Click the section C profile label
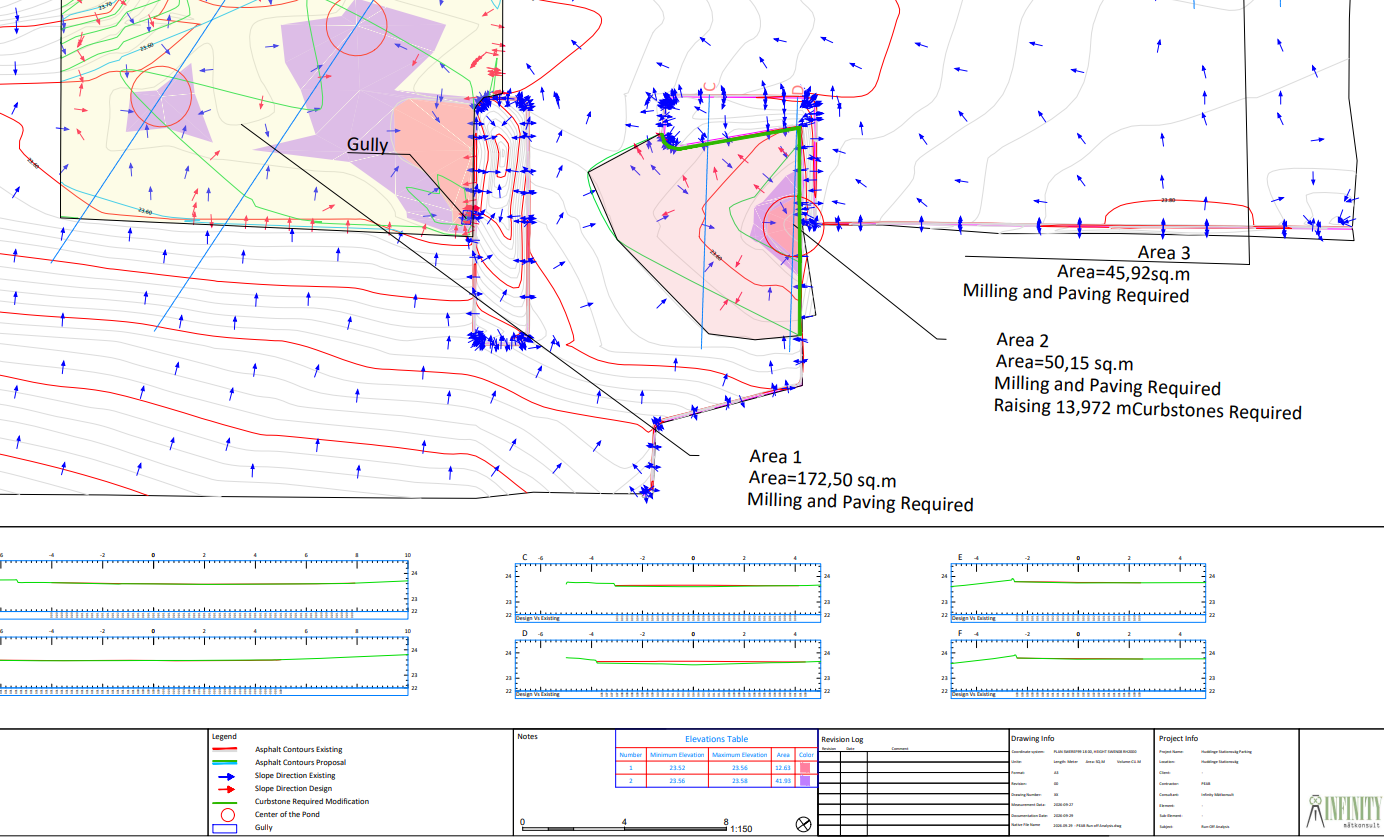The width and height of the screenshot is (1384, 838). pyautogui.click(x=525, y=558)
